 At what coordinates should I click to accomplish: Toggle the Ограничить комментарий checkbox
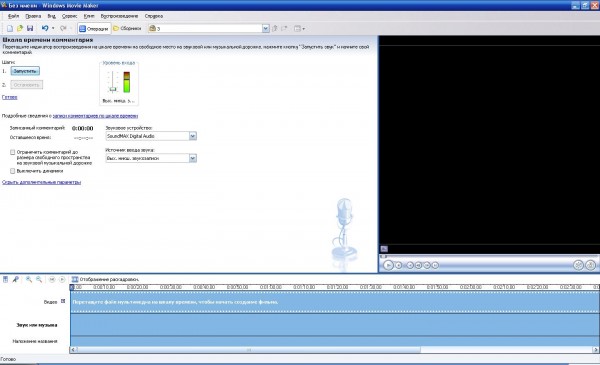pyautogui.click(x=13, y=152)
